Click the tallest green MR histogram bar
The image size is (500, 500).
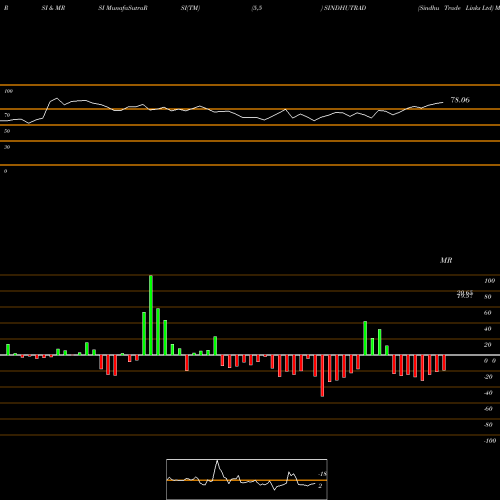(151, 315)
